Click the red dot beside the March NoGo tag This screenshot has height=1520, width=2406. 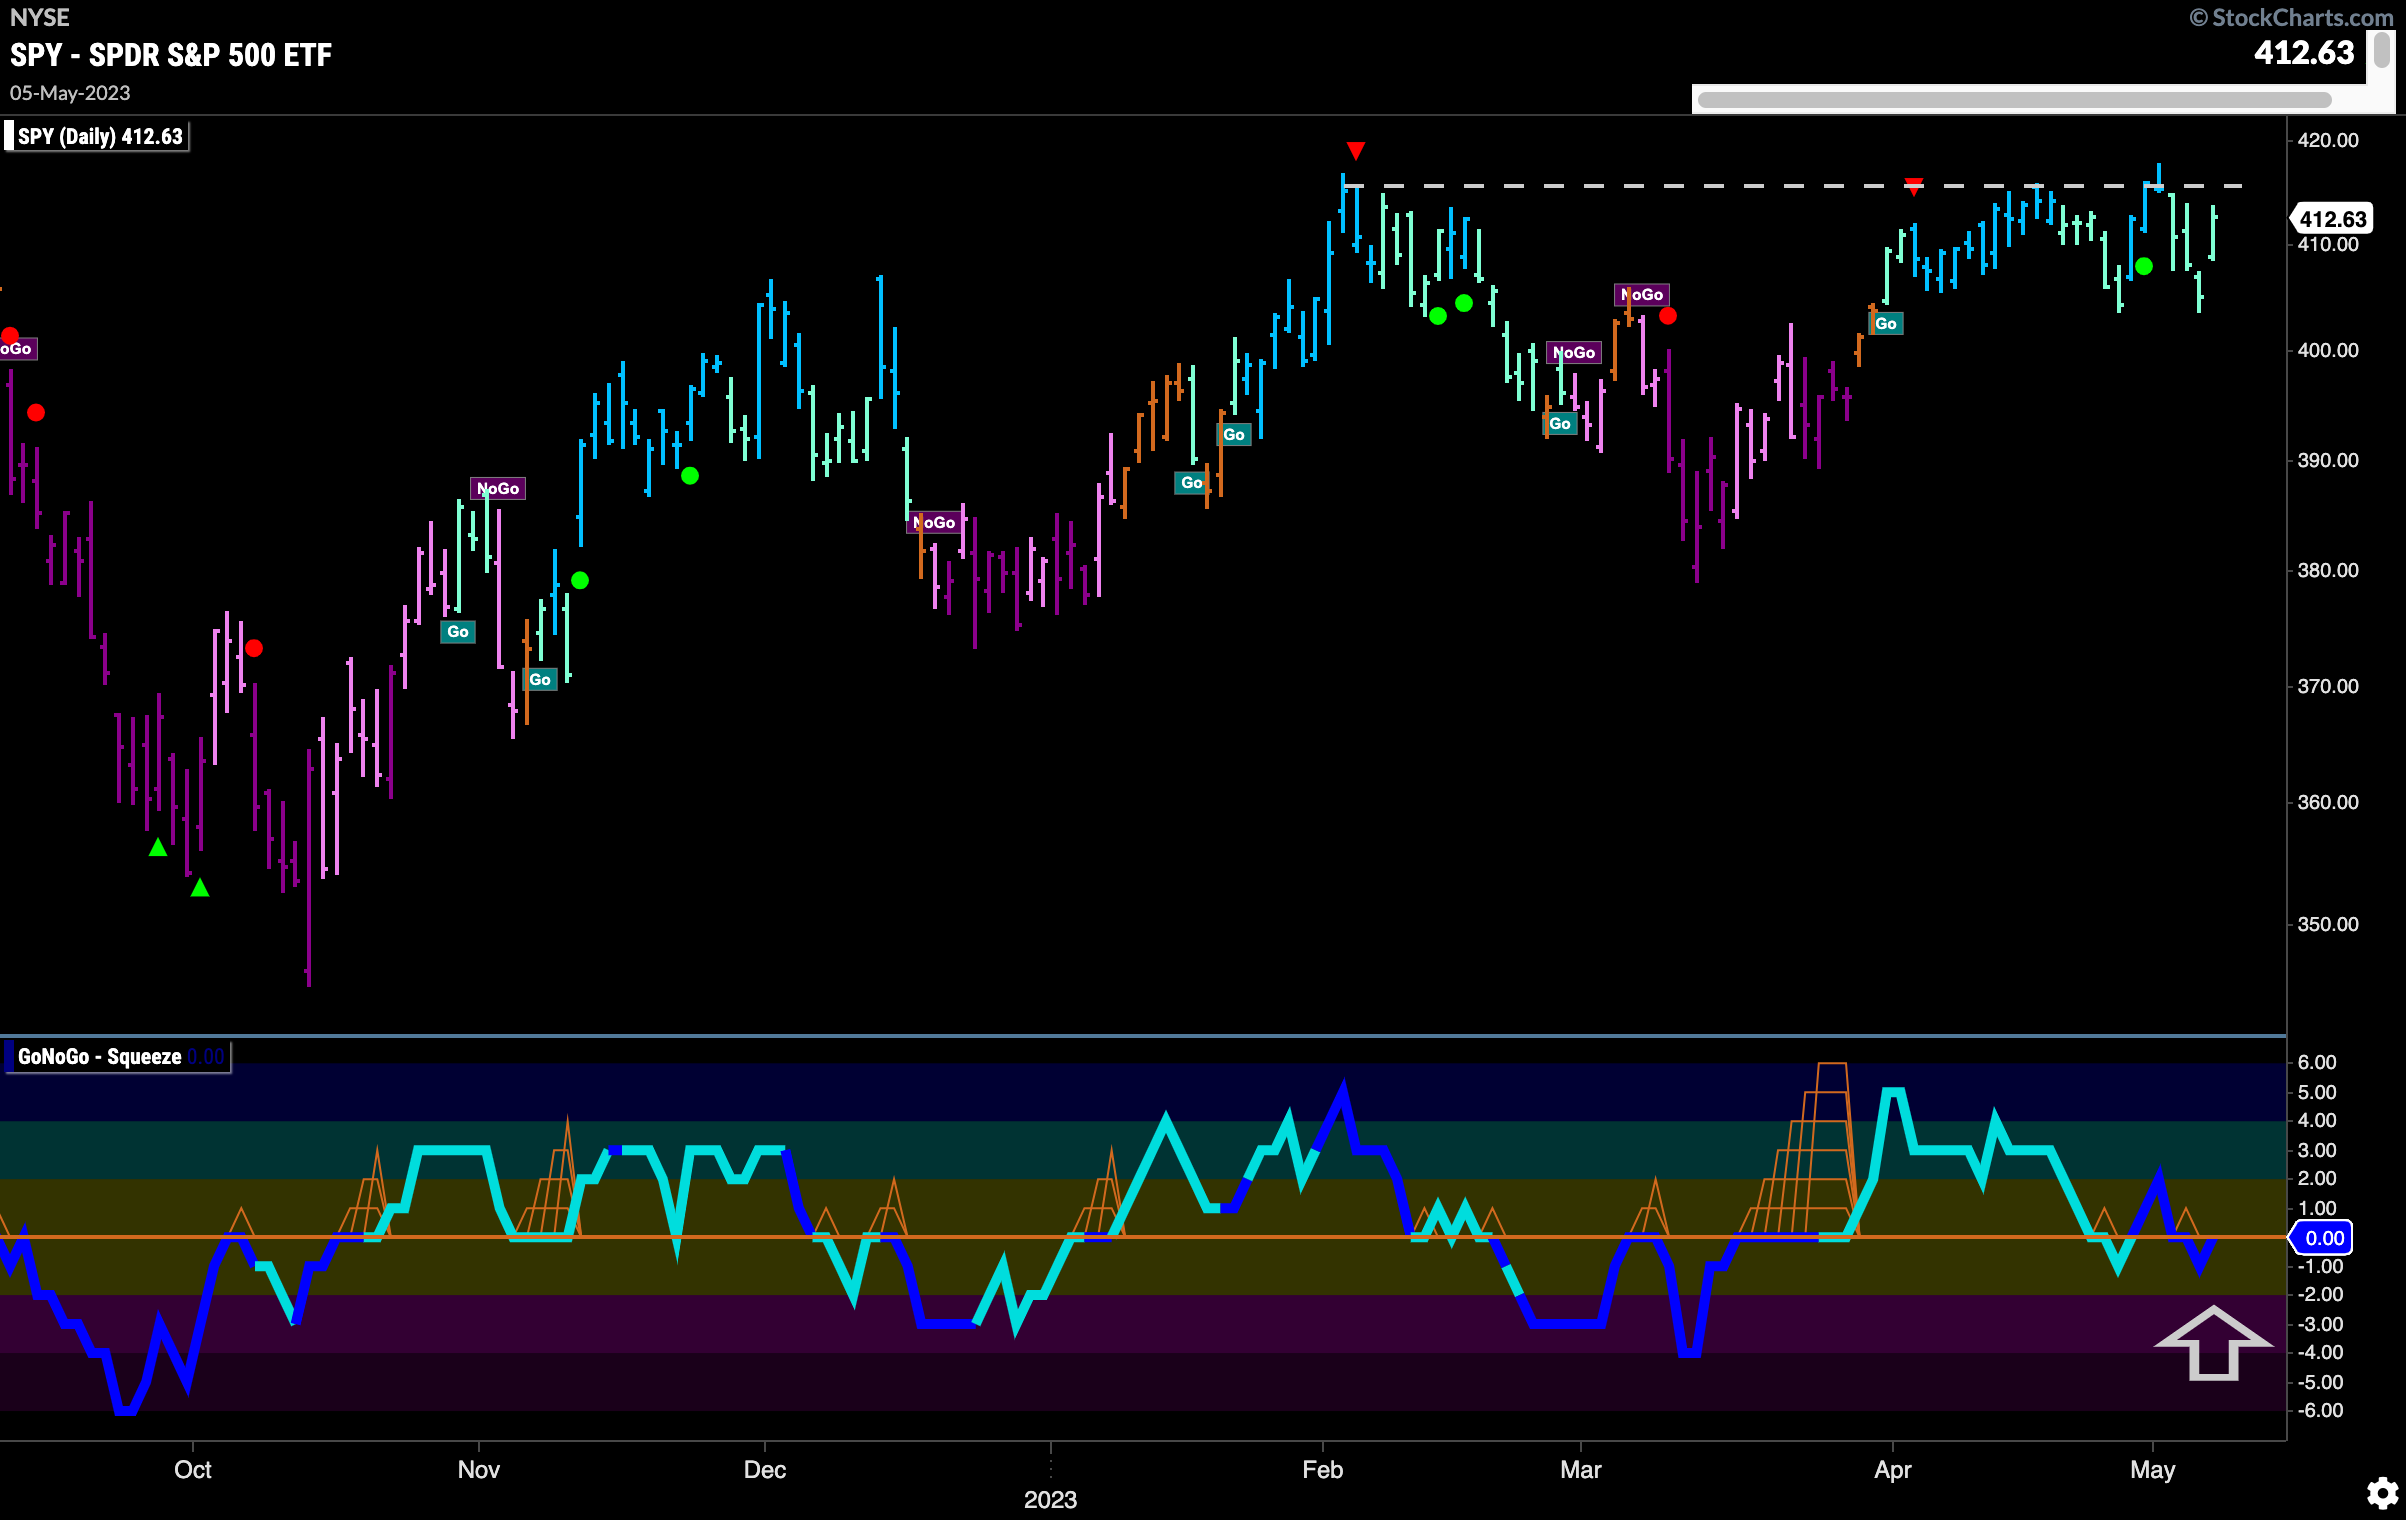(1668, 316)
